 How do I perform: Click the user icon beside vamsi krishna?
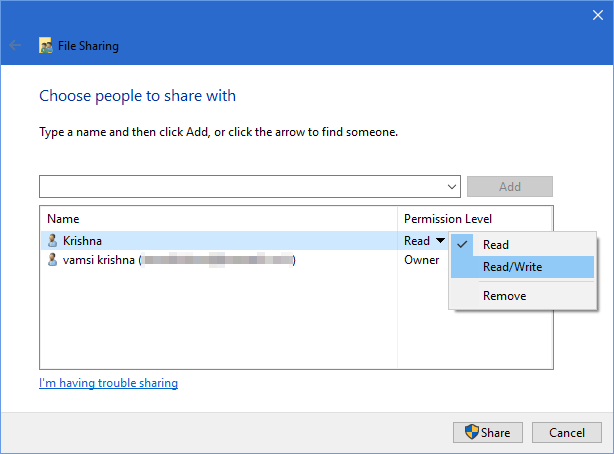52,260
